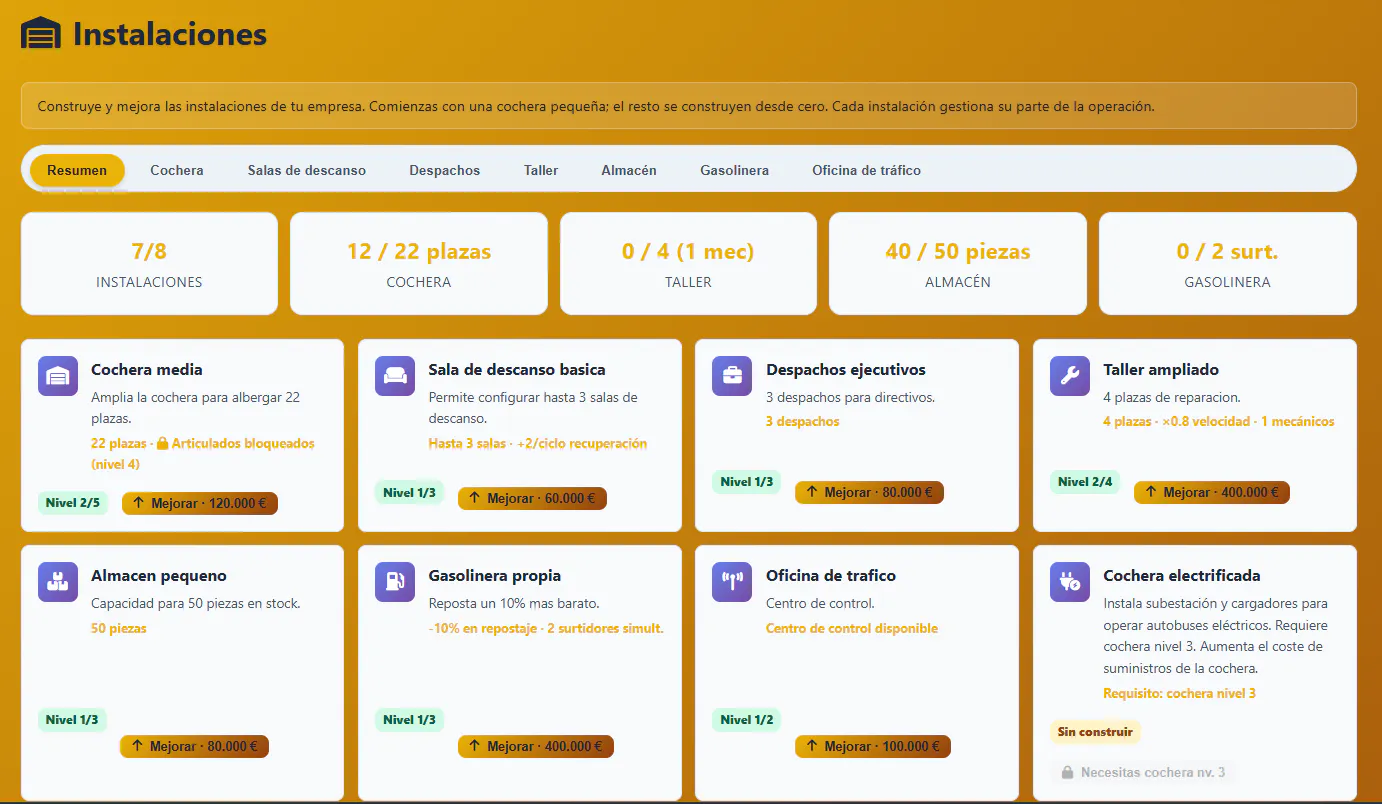
Task: Open the Cochera tab
Action: pos(177,170)
